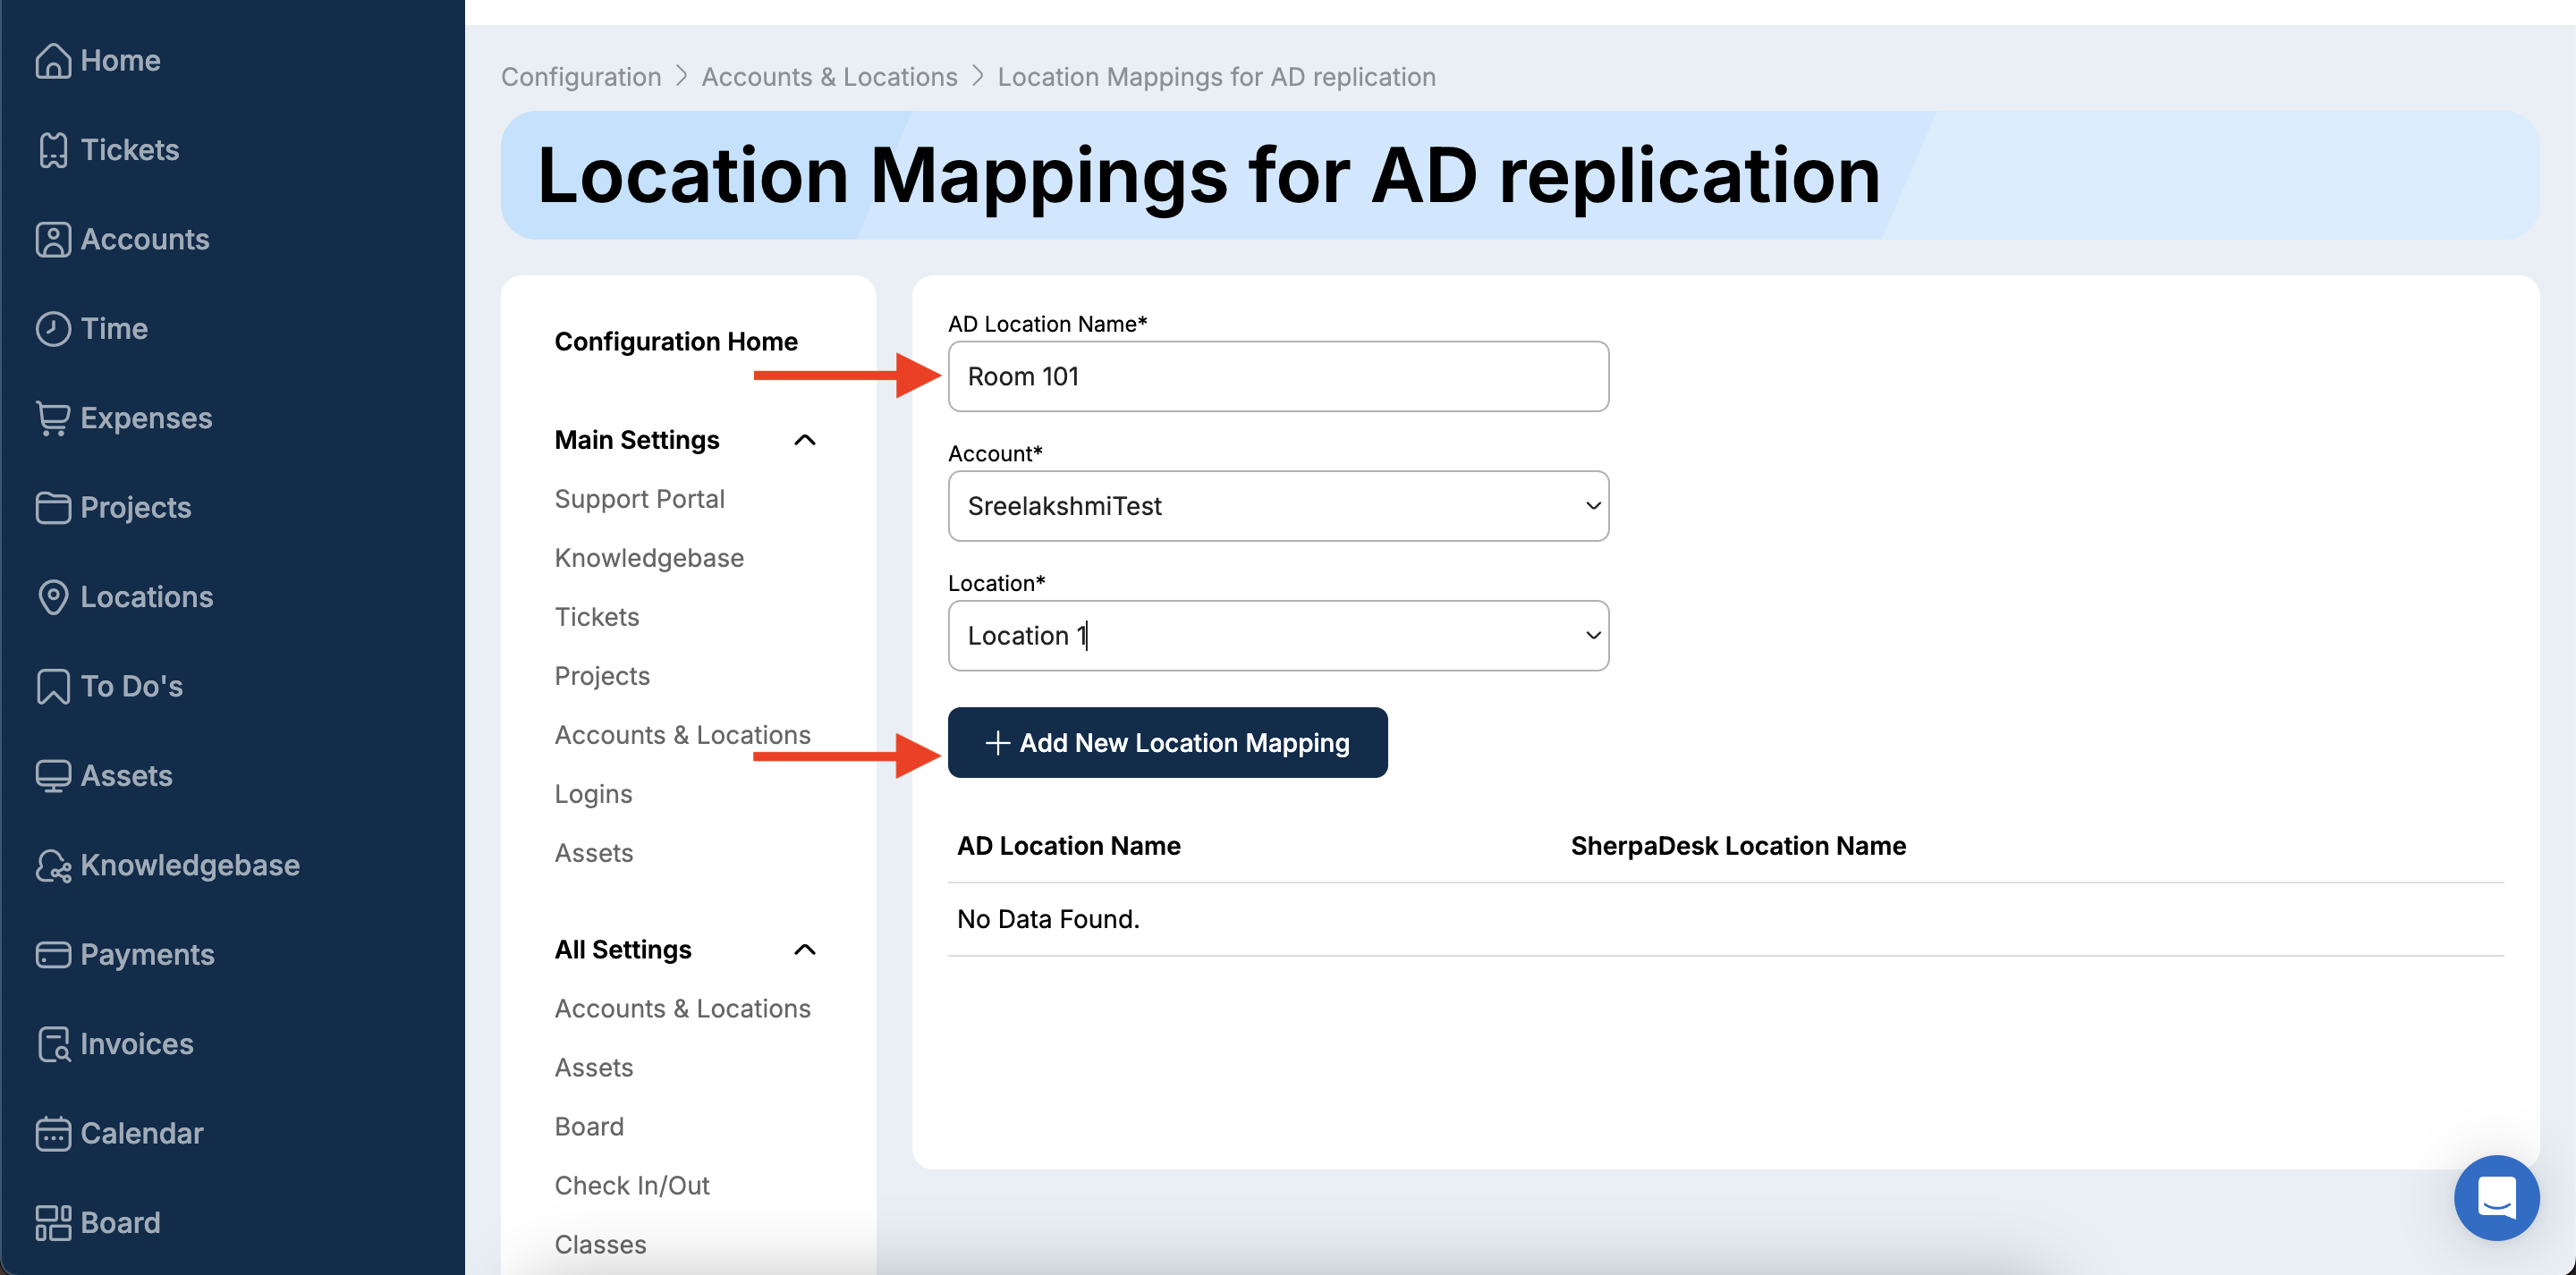Go to Accounts & Locations breadcrumb
Image resolution: width=2576 pixels, height=1275 pixels.
[828, 77]
